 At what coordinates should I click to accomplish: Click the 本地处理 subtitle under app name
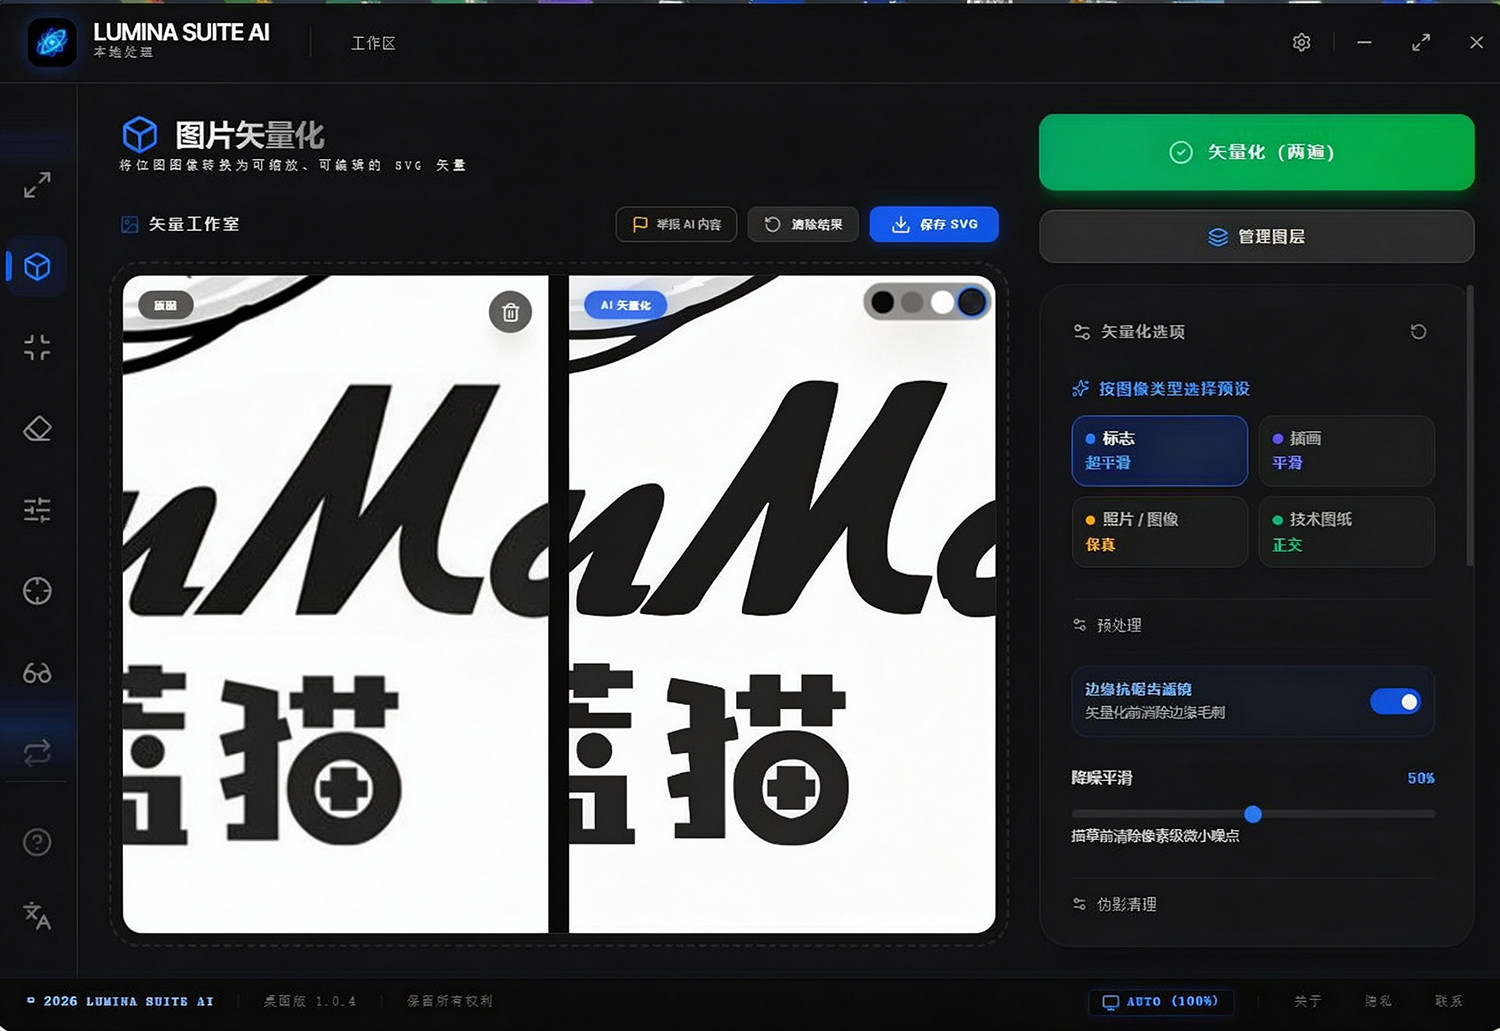(x=123, y=52)
